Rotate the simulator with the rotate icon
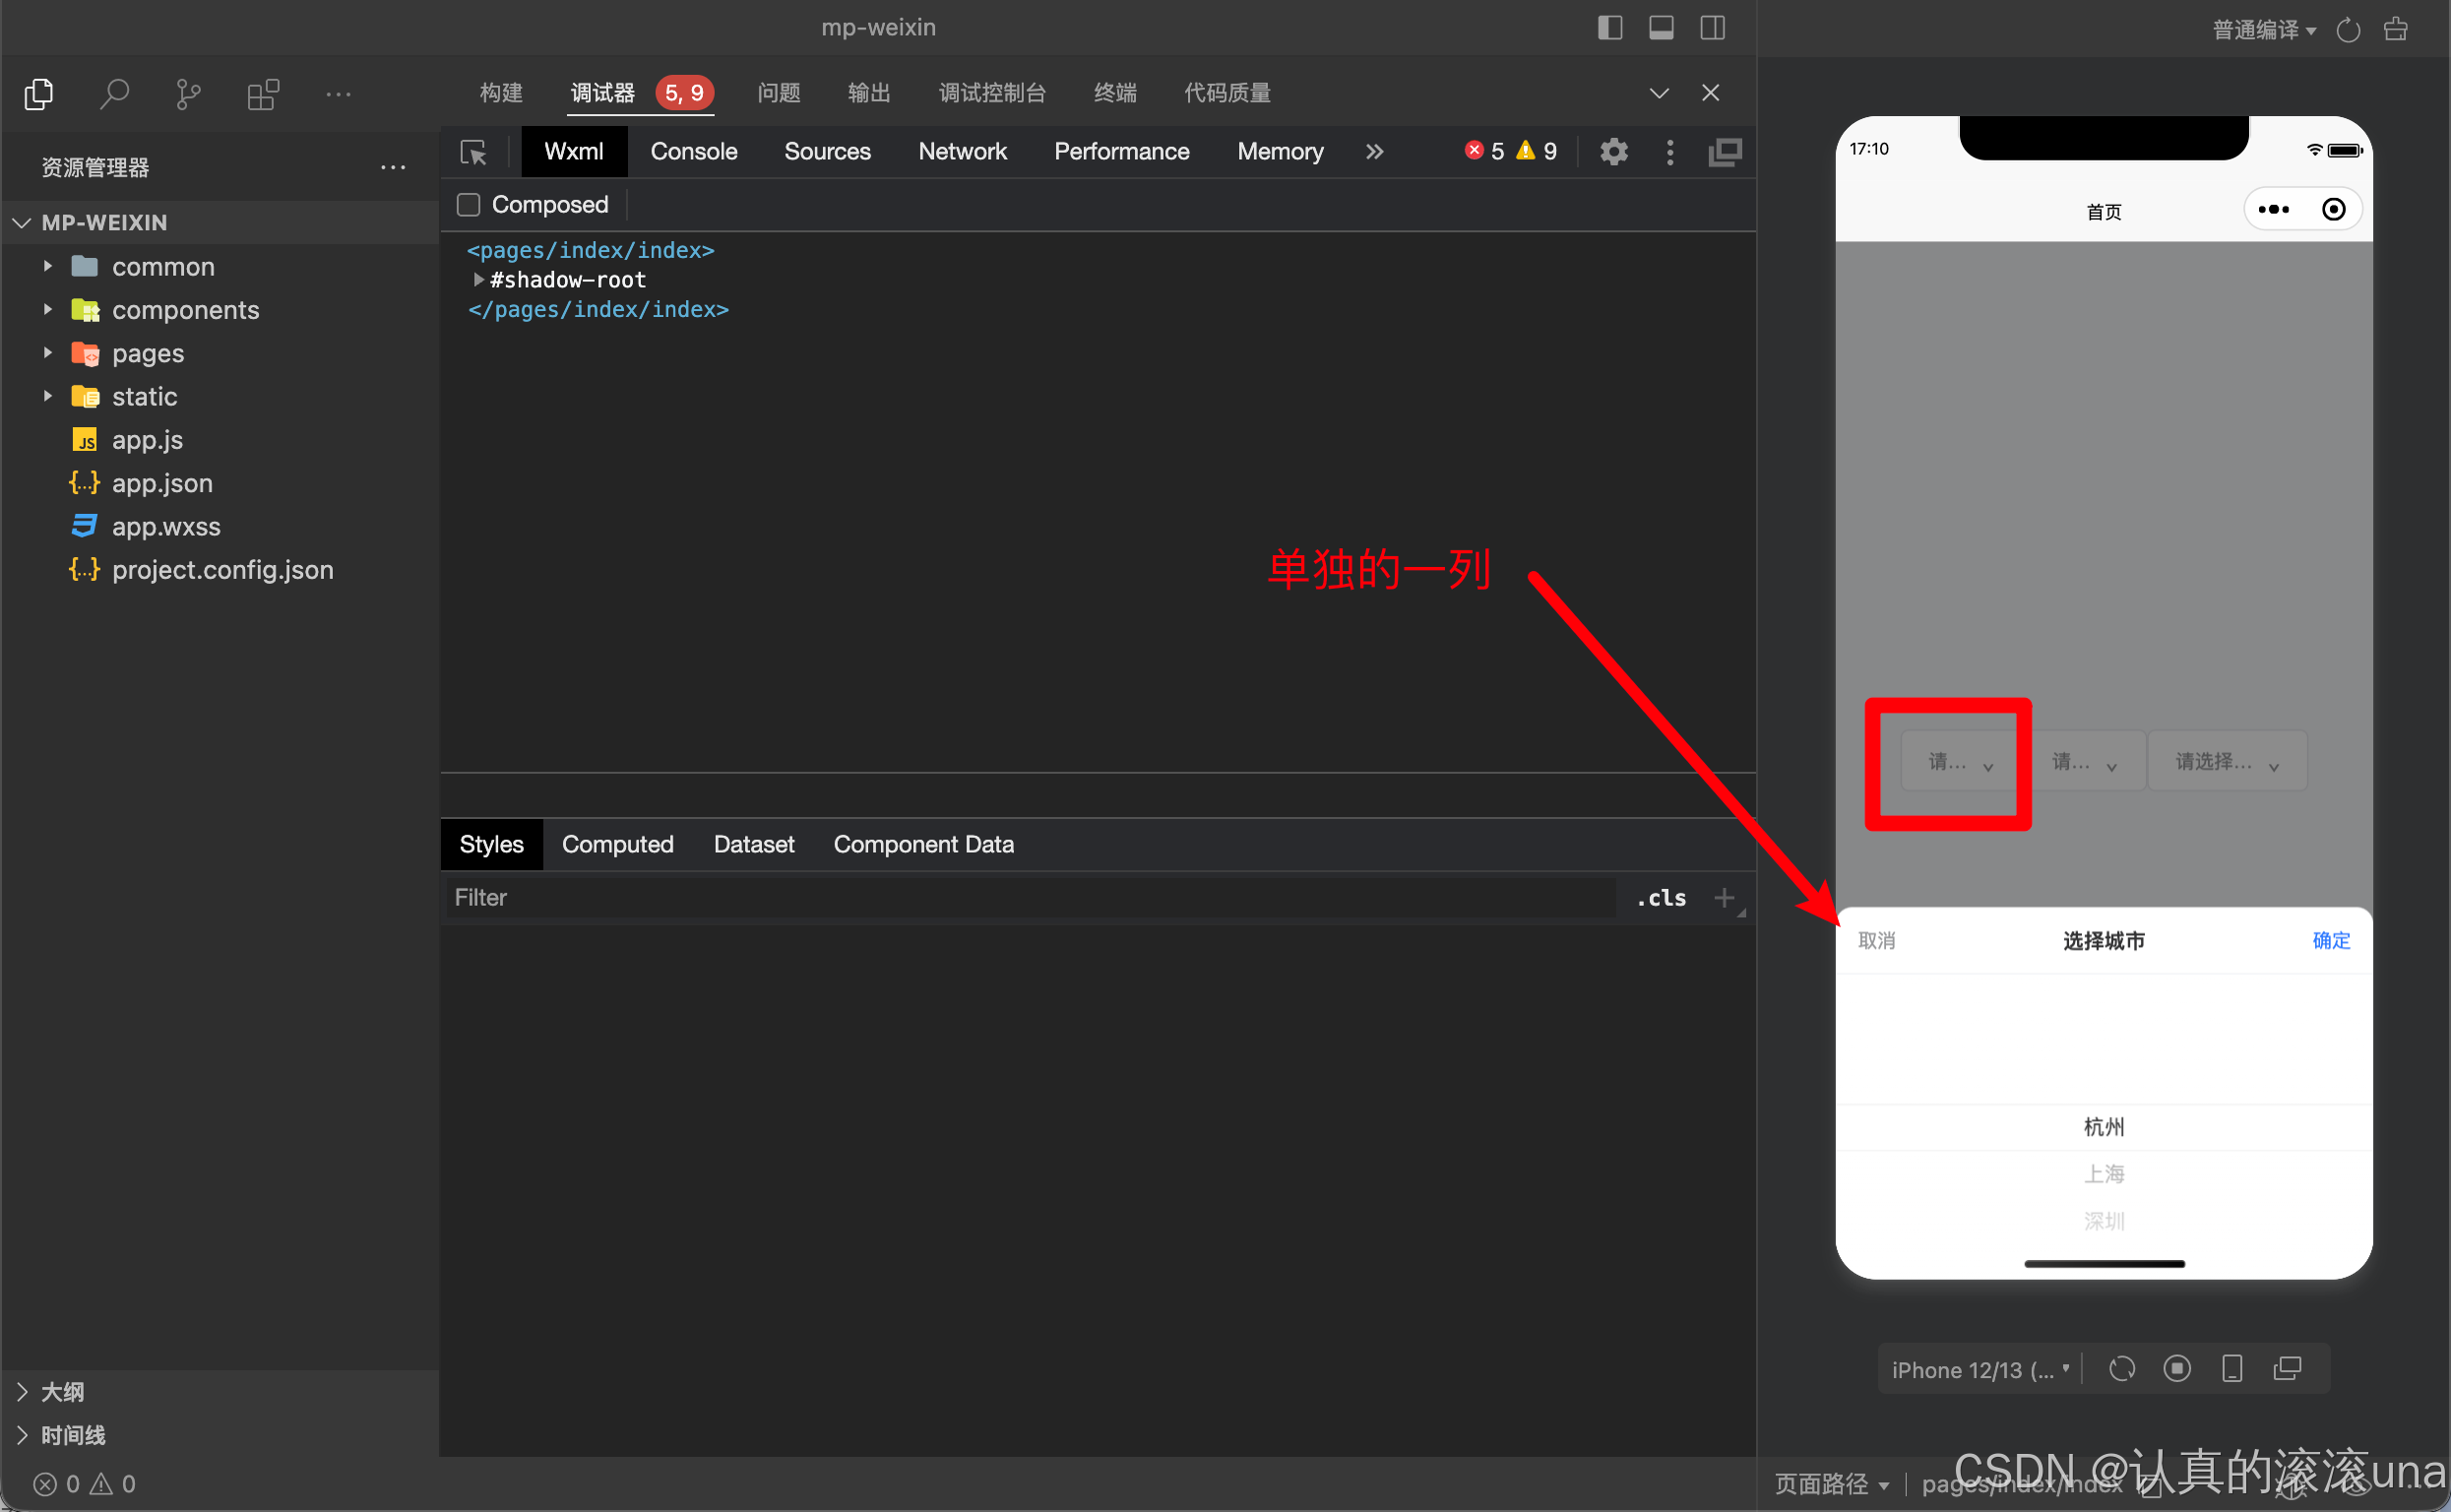2451x1512 pixels. [2121, 1368]
